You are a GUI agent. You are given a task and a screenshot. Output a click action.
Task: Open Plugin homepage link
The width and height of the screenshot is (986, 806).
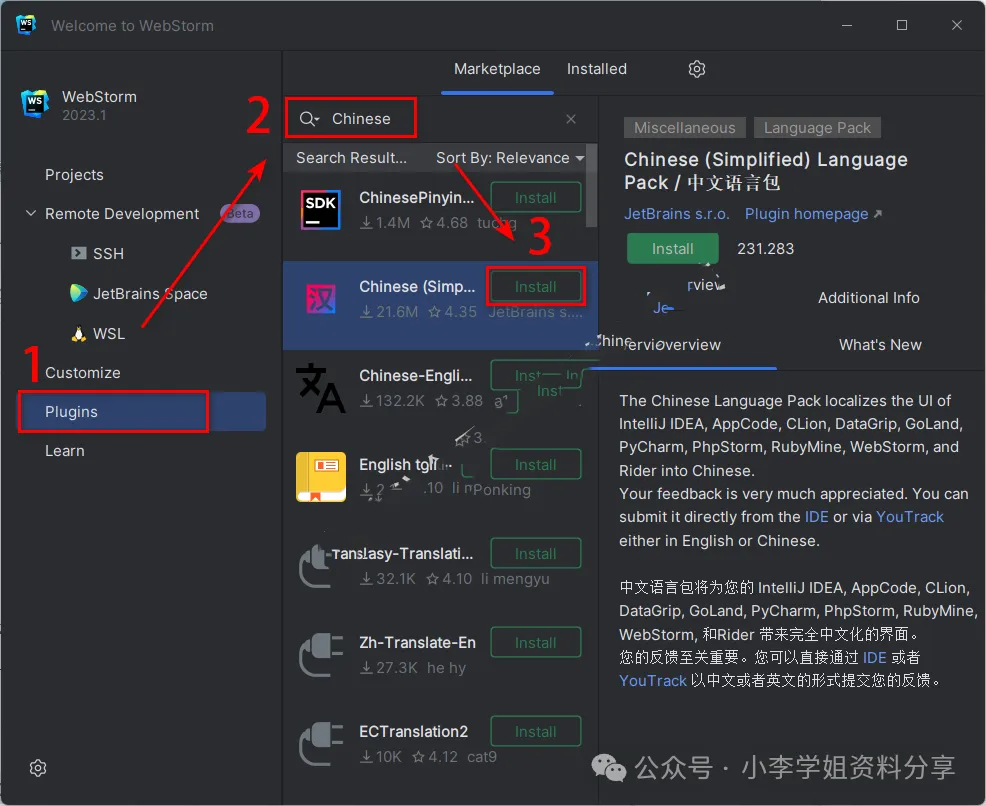(x=813, y=214)
